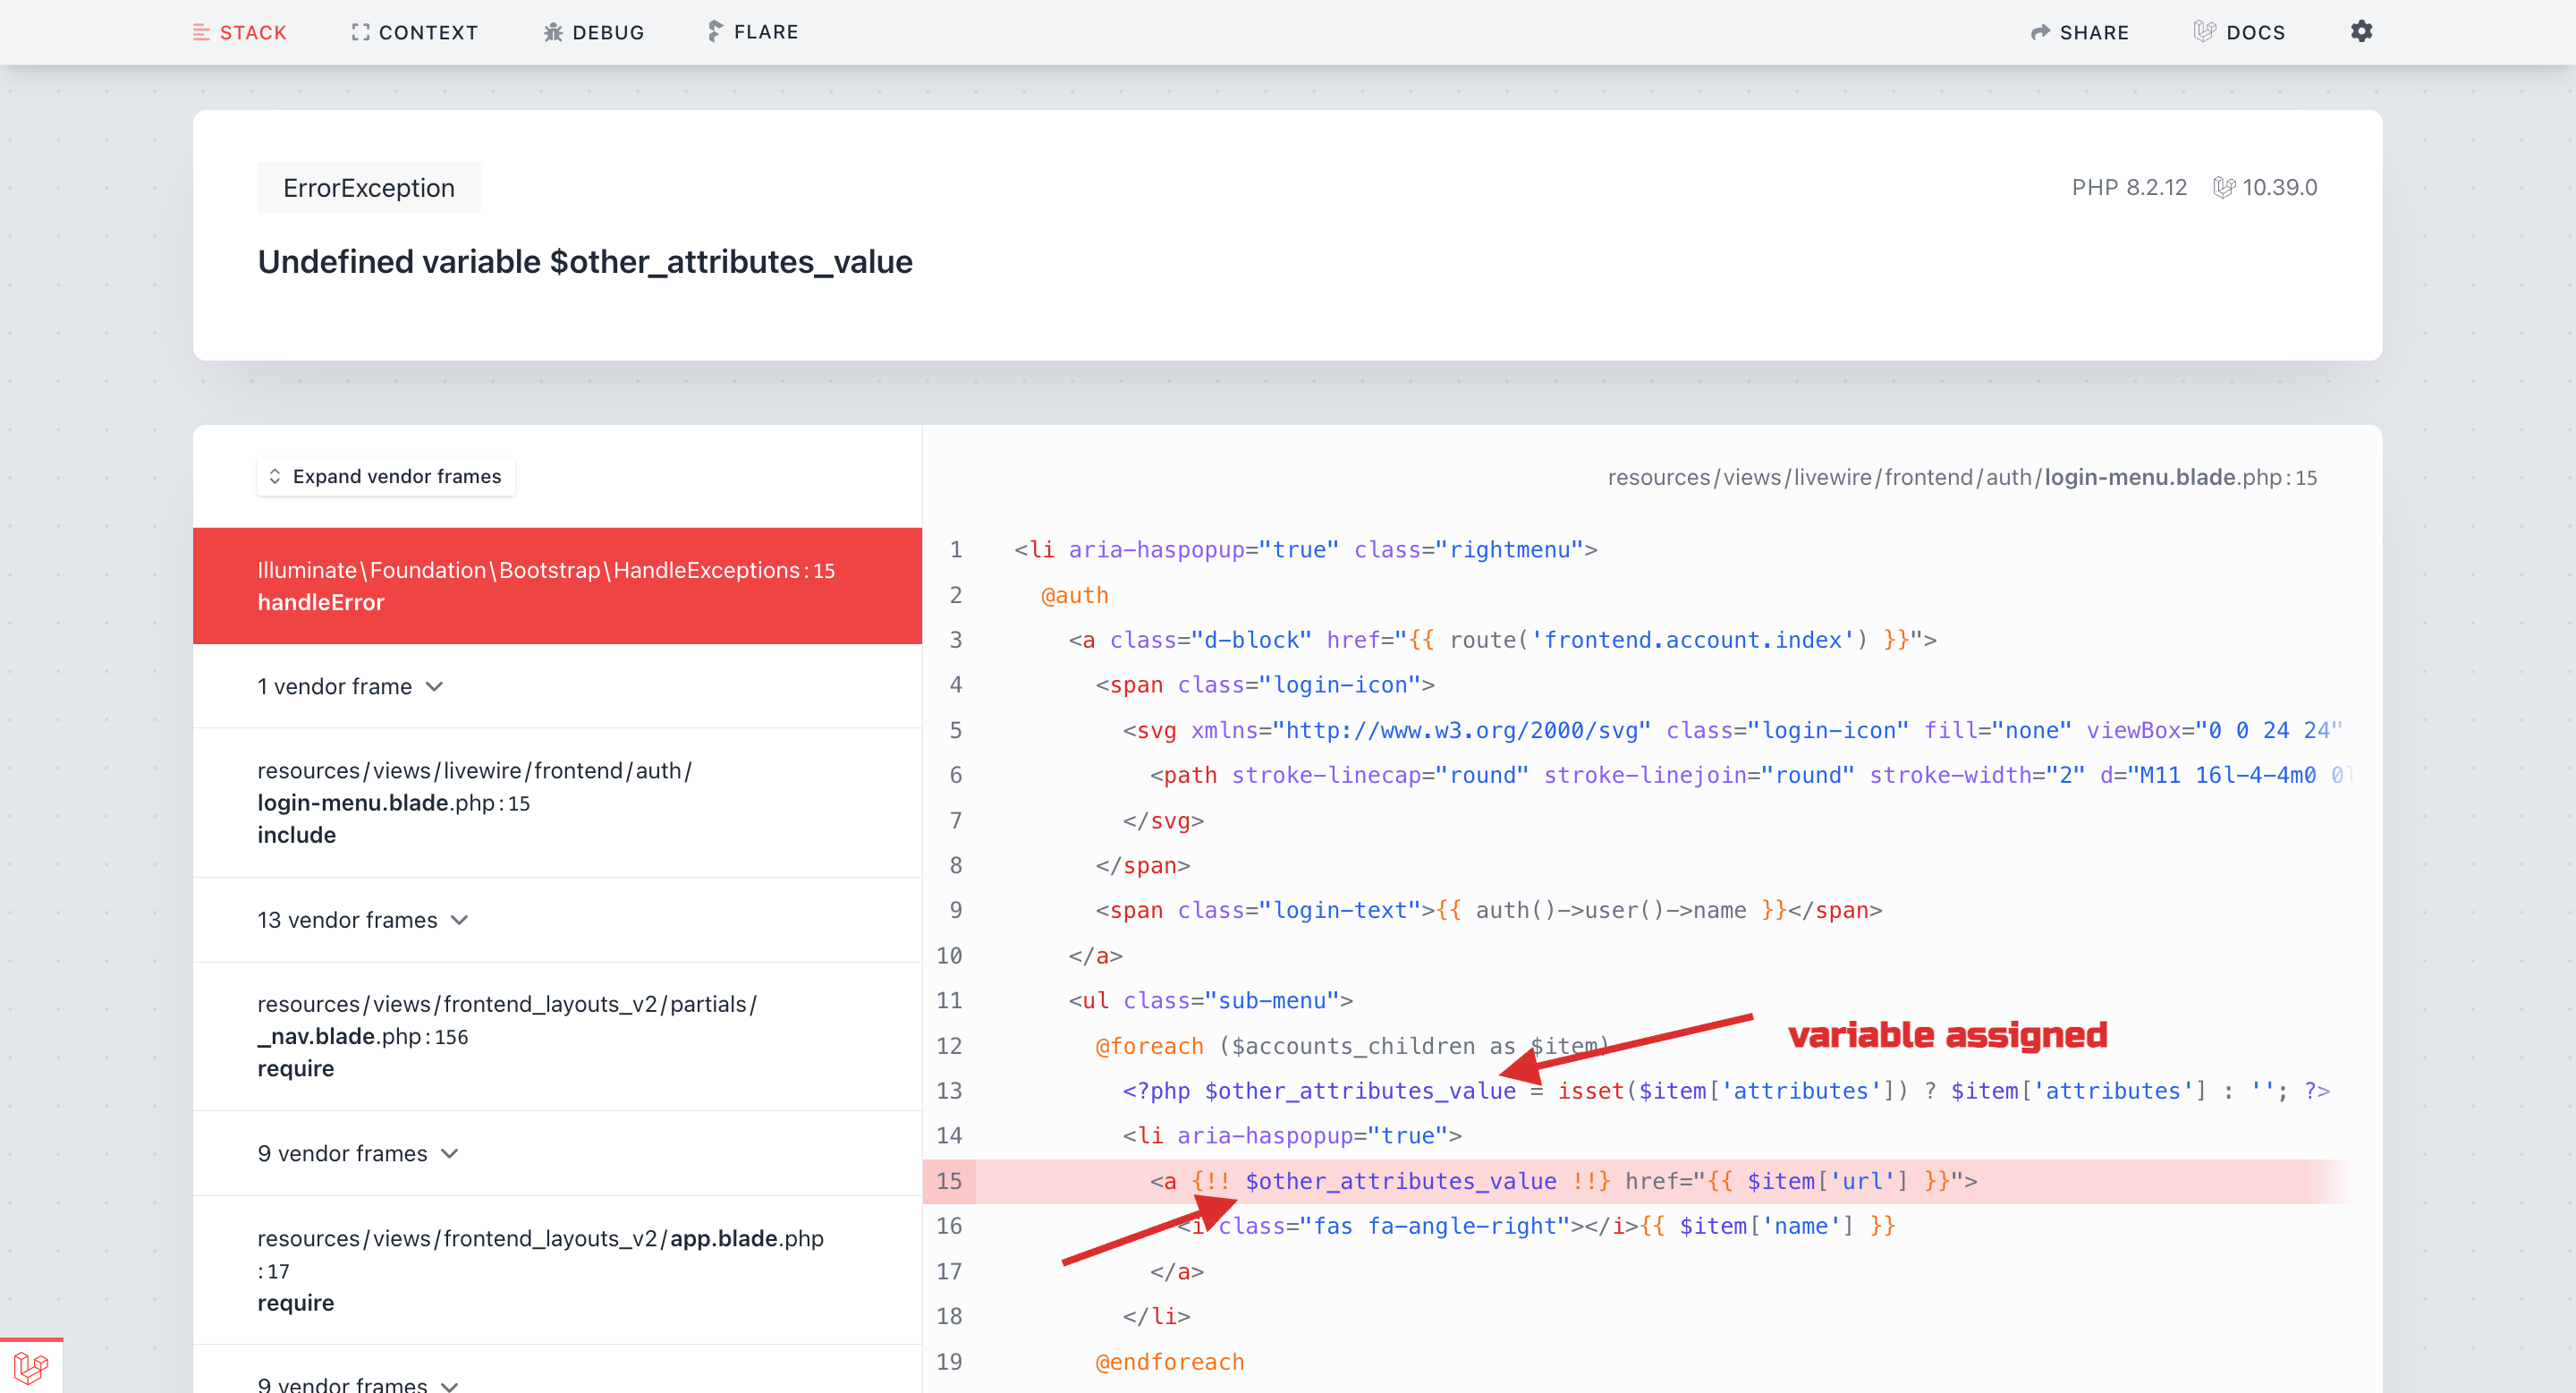Image resolution: width=2576 pixels, height=1393 pixels.
Task: Click the Flare icon in navbar
Action: 714,32
